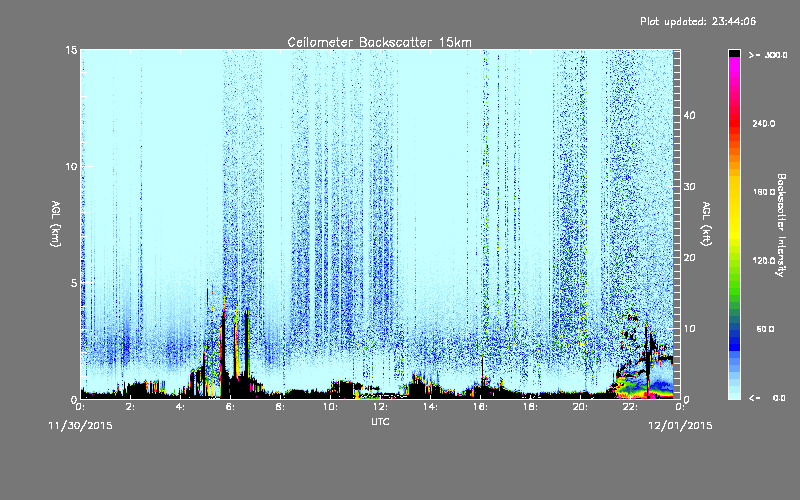This screenshot has width=800, height=500.
Task: Select the "40" tick on the kft axis
Action: pyautogui.click(x=689, y=115)
